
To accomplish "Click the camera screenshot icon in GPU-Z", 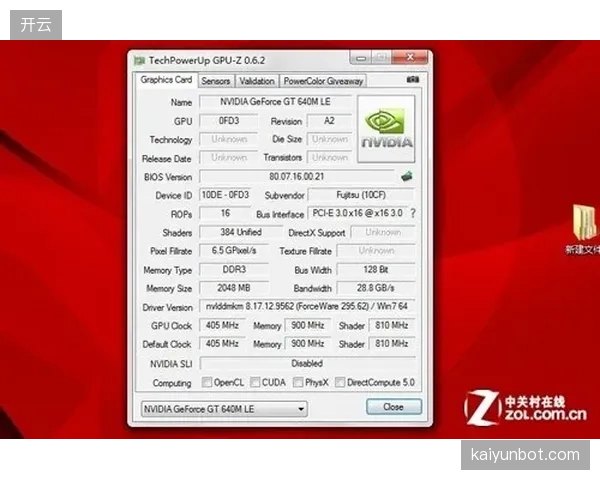I will pos(412,80).
